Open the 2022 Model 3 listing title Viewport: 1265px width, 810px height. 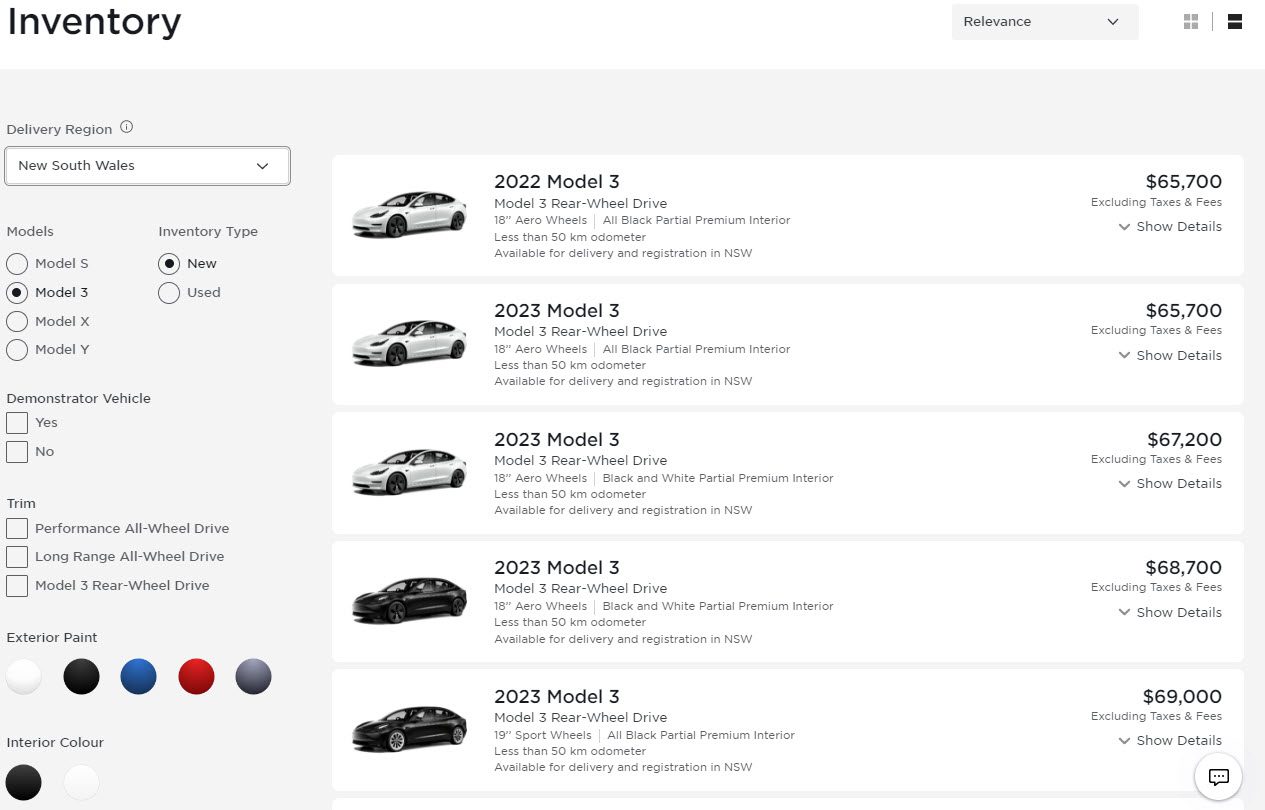557,181
